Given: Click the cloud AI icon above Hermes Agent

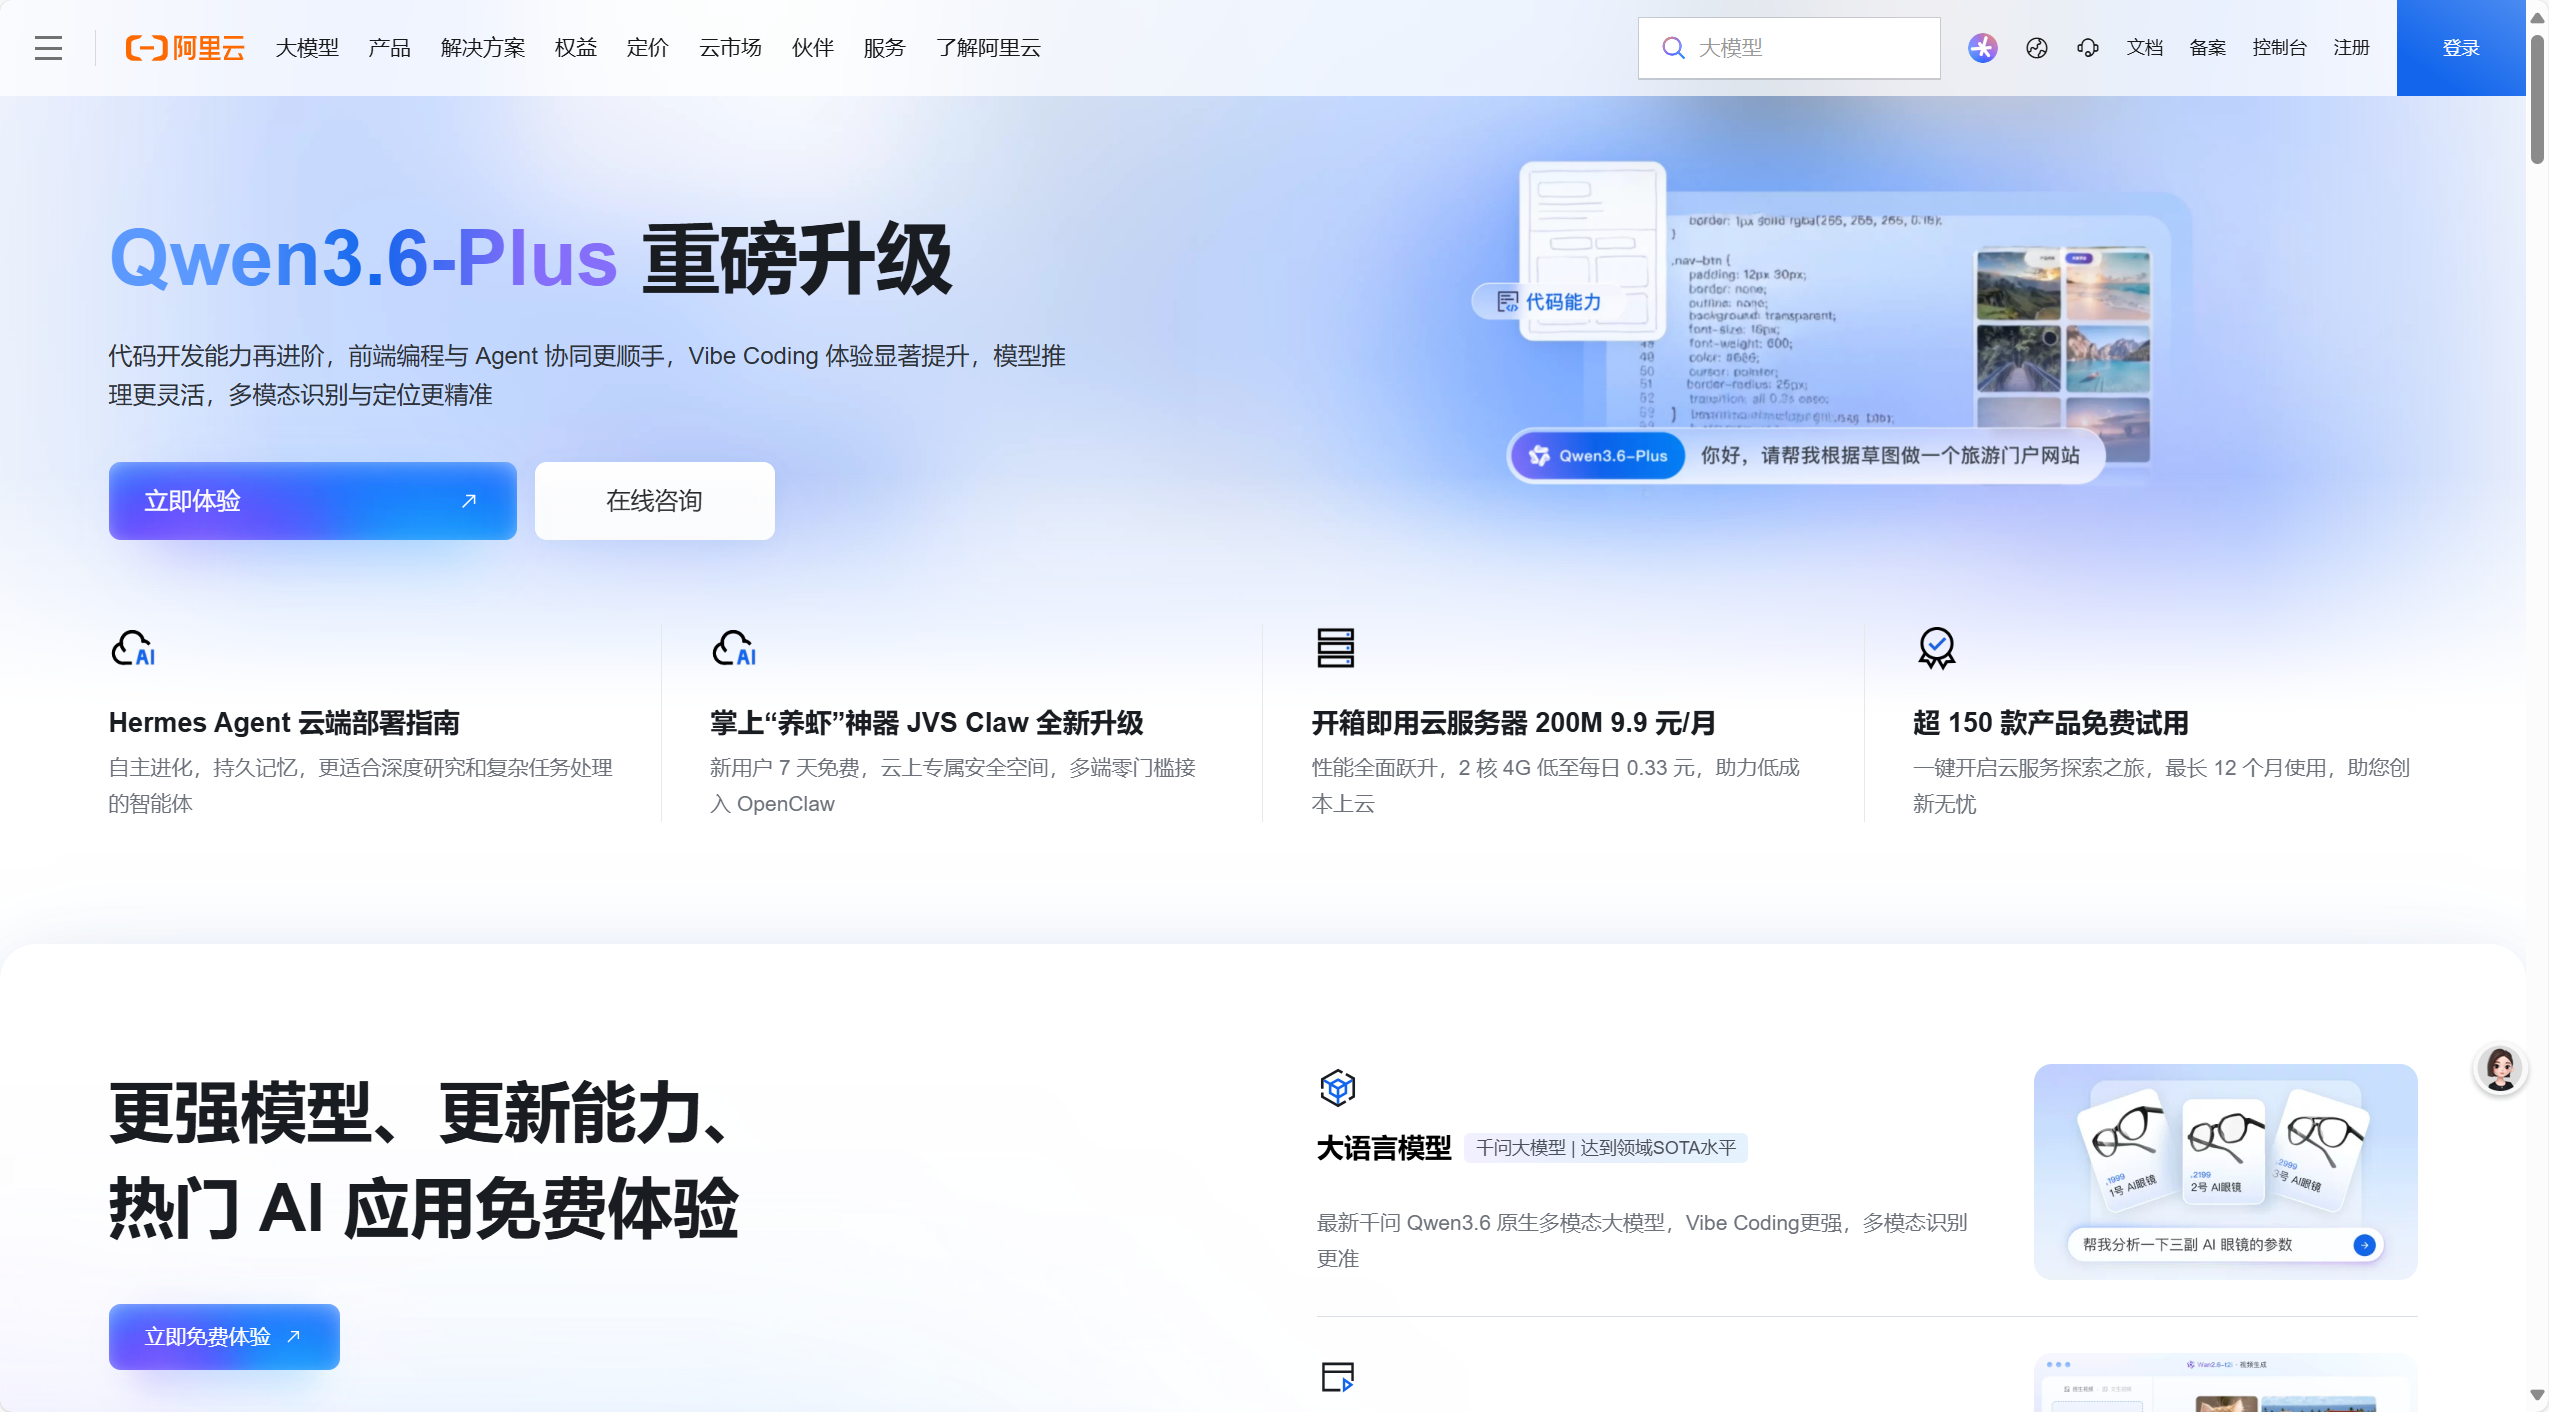Looking at the screenshot, I should pos(133,648).
